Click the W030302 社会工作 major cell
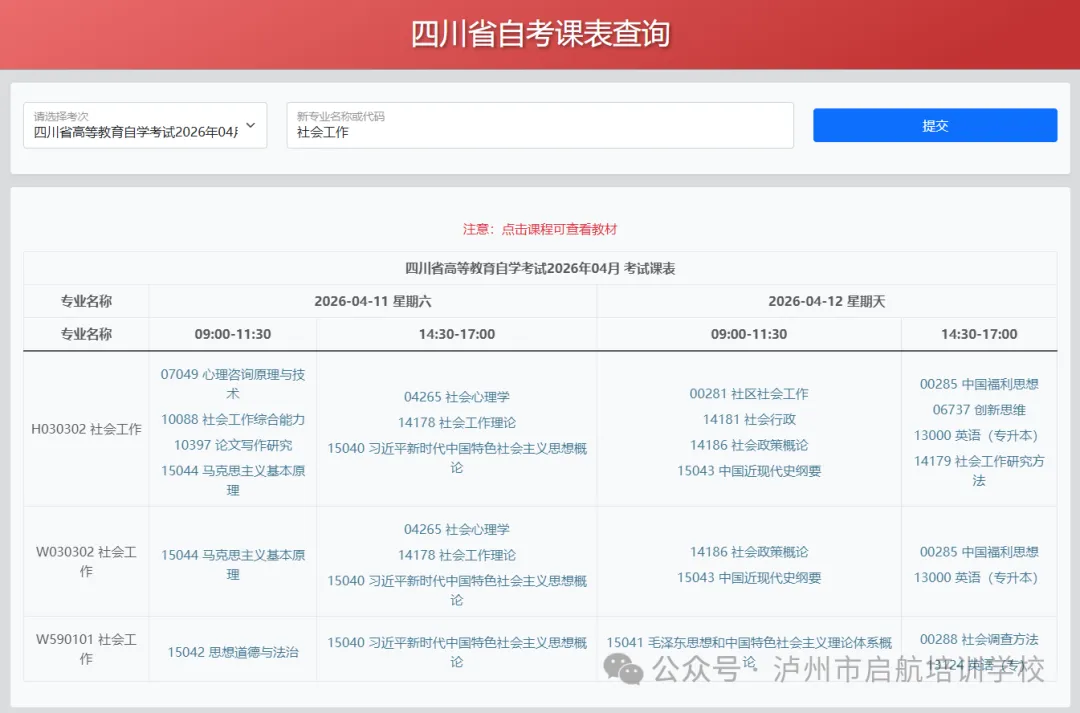 pyautogui.click(x=86, y=562)
